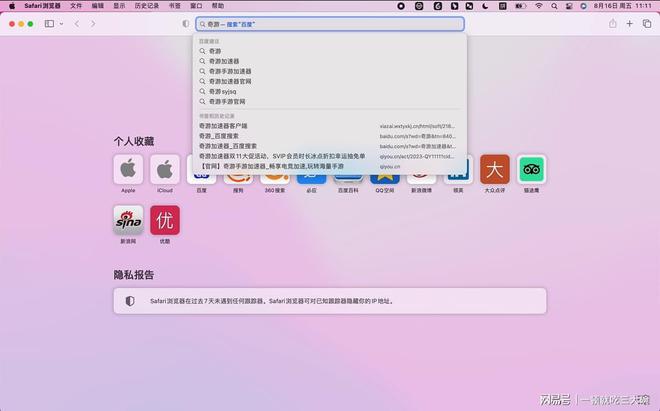660x411 pixels.
Task: Select search suggestion 奇游加速器官网
Action: (330, 81)
